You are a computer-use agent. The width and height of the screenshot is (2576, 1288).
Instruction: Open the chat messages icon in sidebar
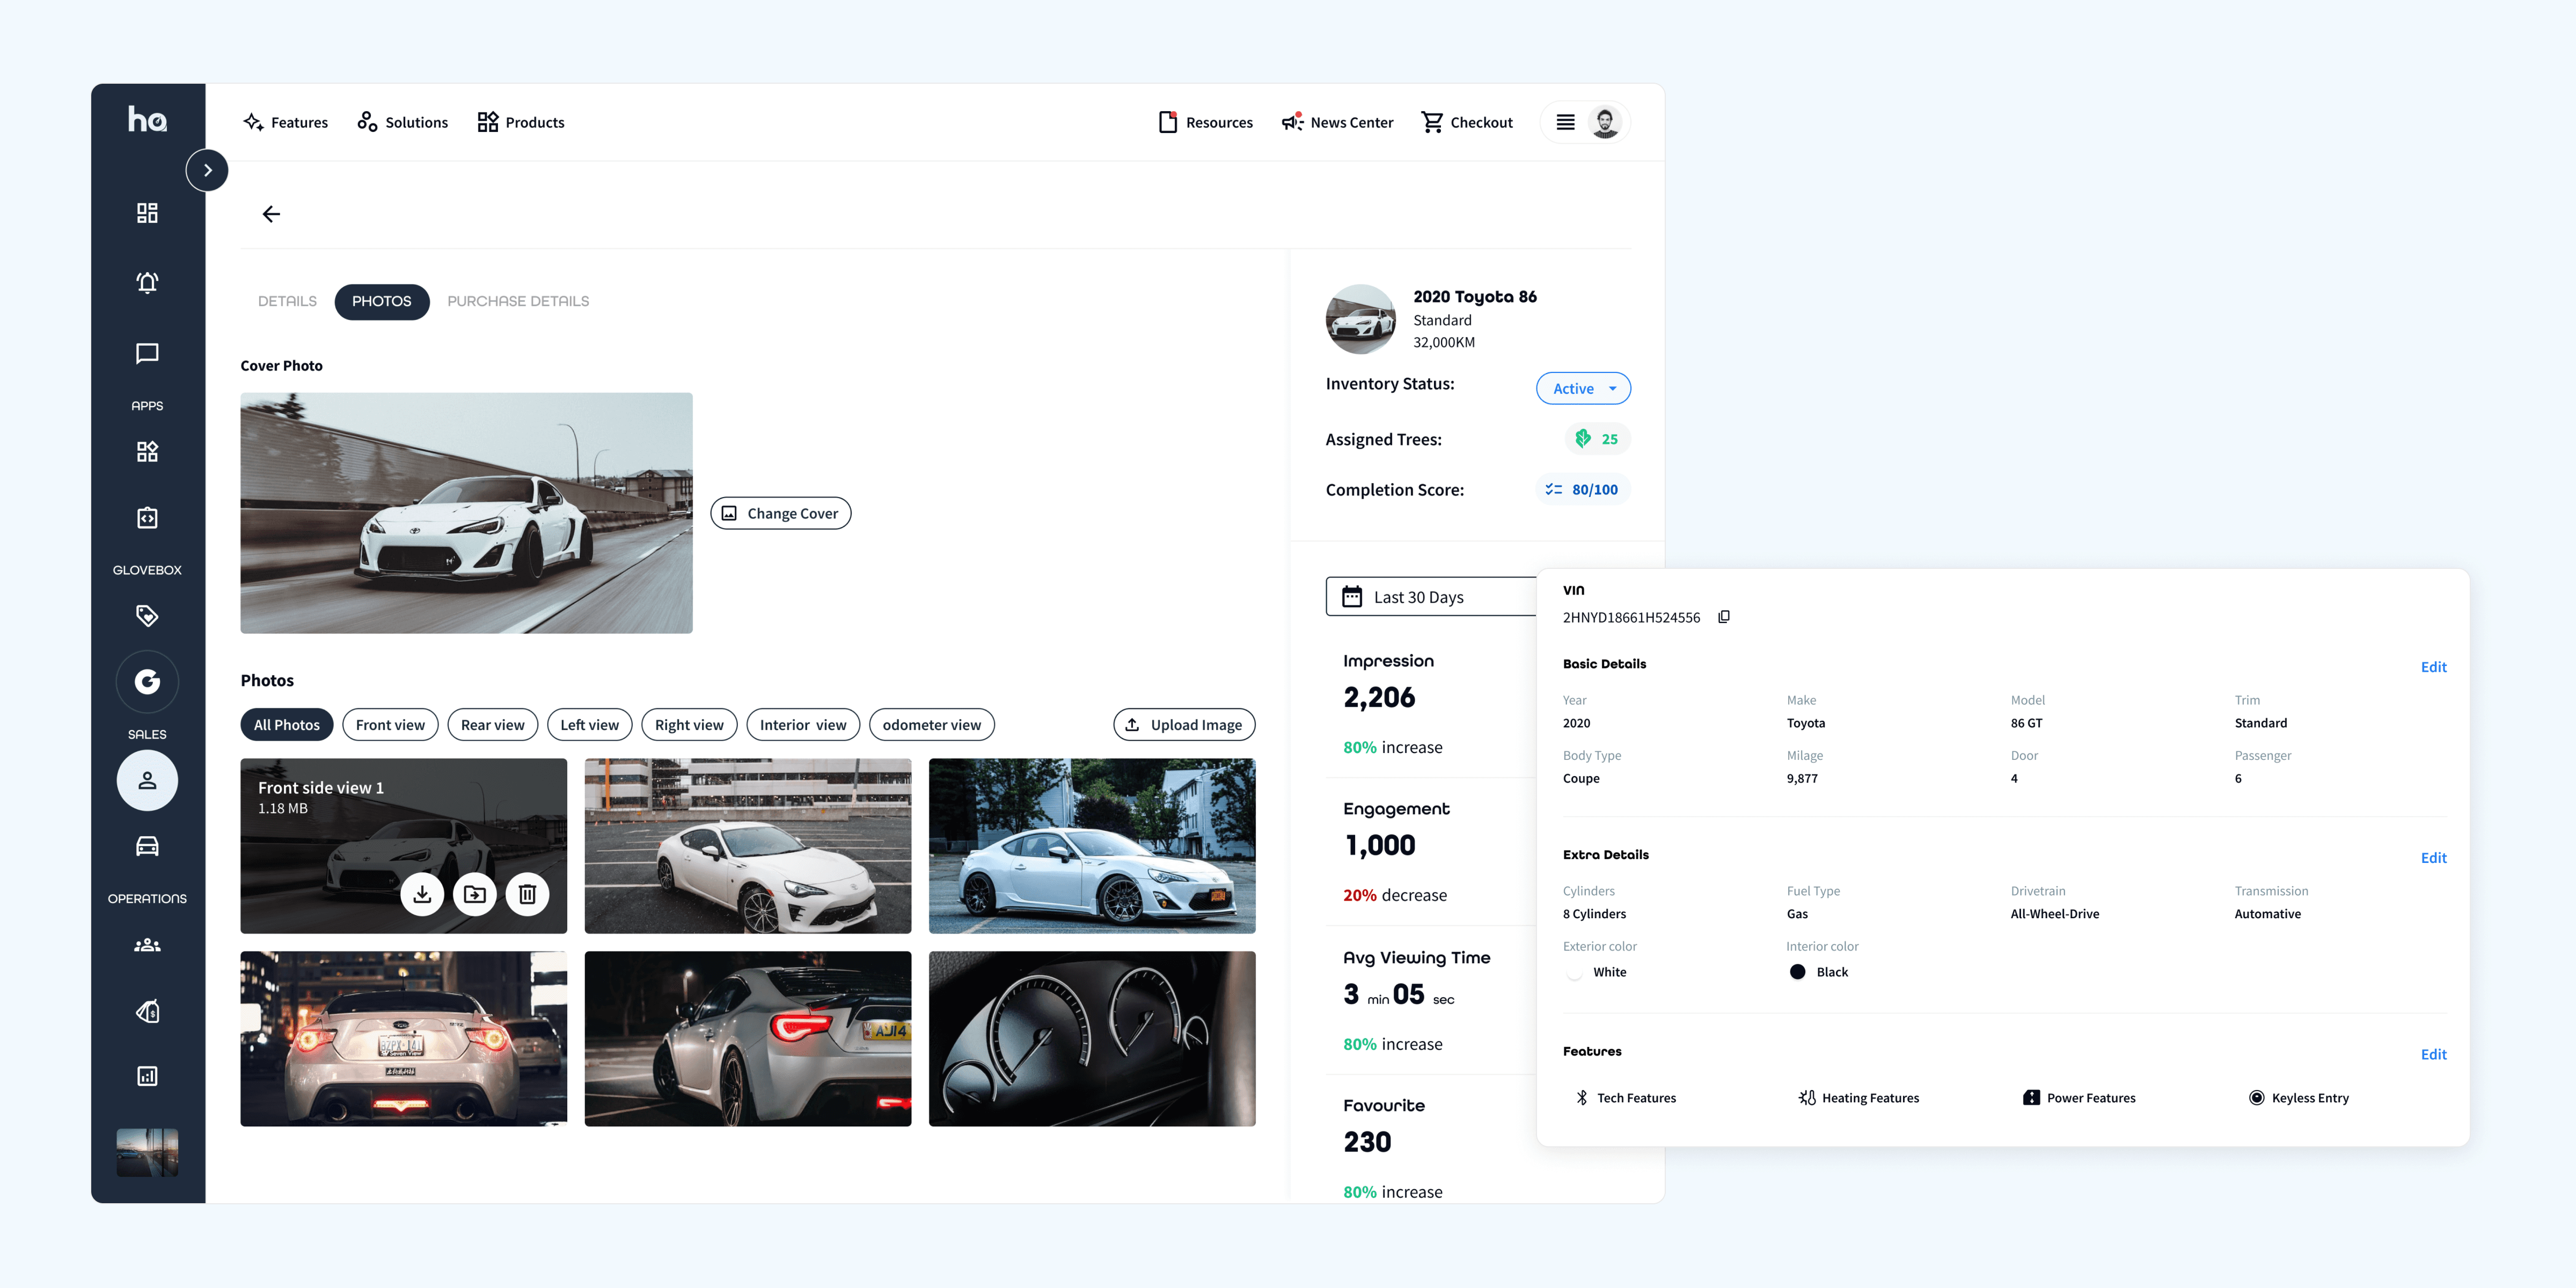pyautogui.click(x=147, y=353)
